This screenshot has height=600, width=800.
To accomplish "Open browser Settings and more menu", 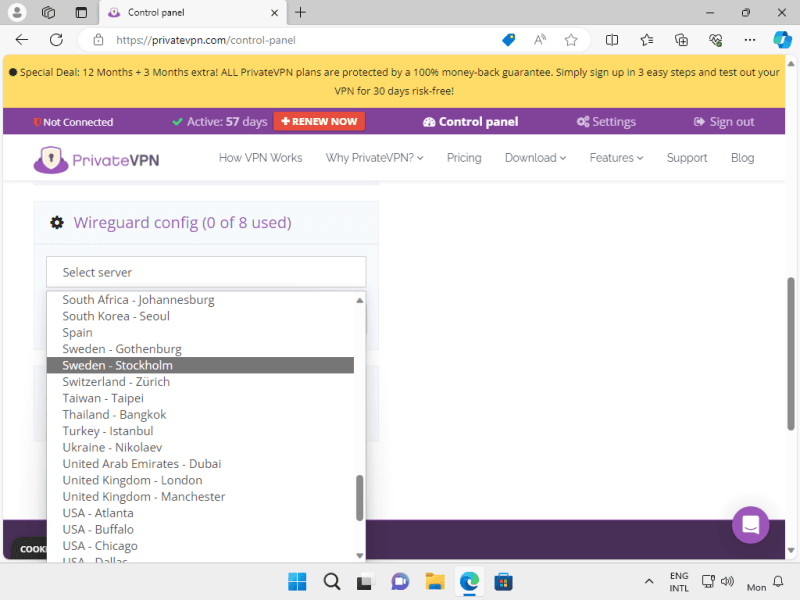I will point(749,40).
